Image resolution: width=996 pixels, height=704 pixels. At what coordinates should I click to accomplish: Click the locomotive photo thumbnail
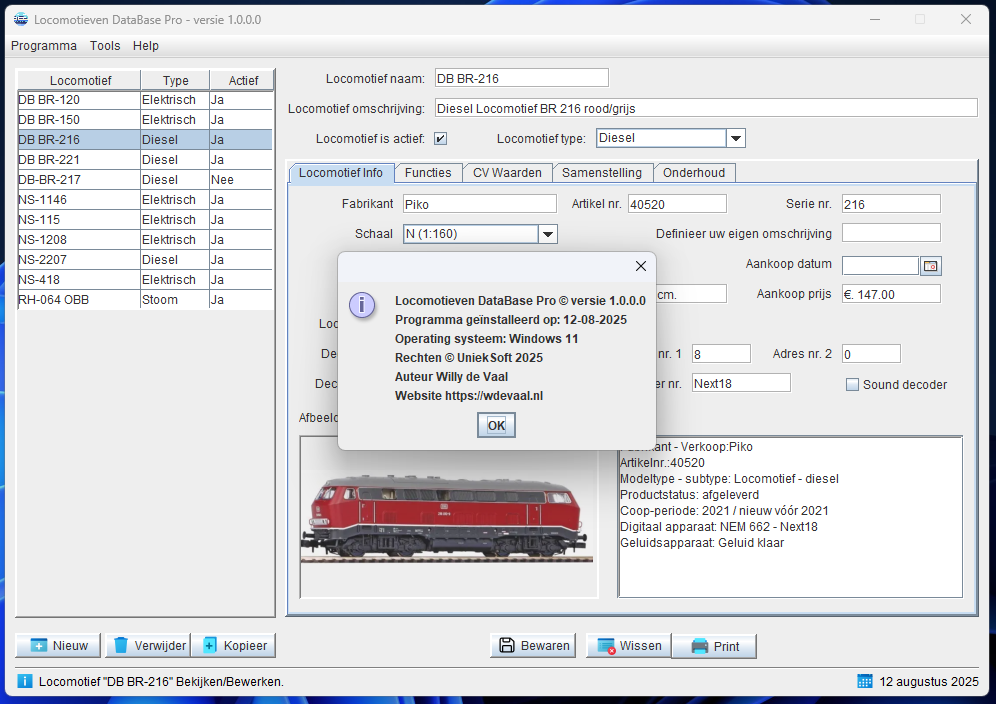click(448, 517)
